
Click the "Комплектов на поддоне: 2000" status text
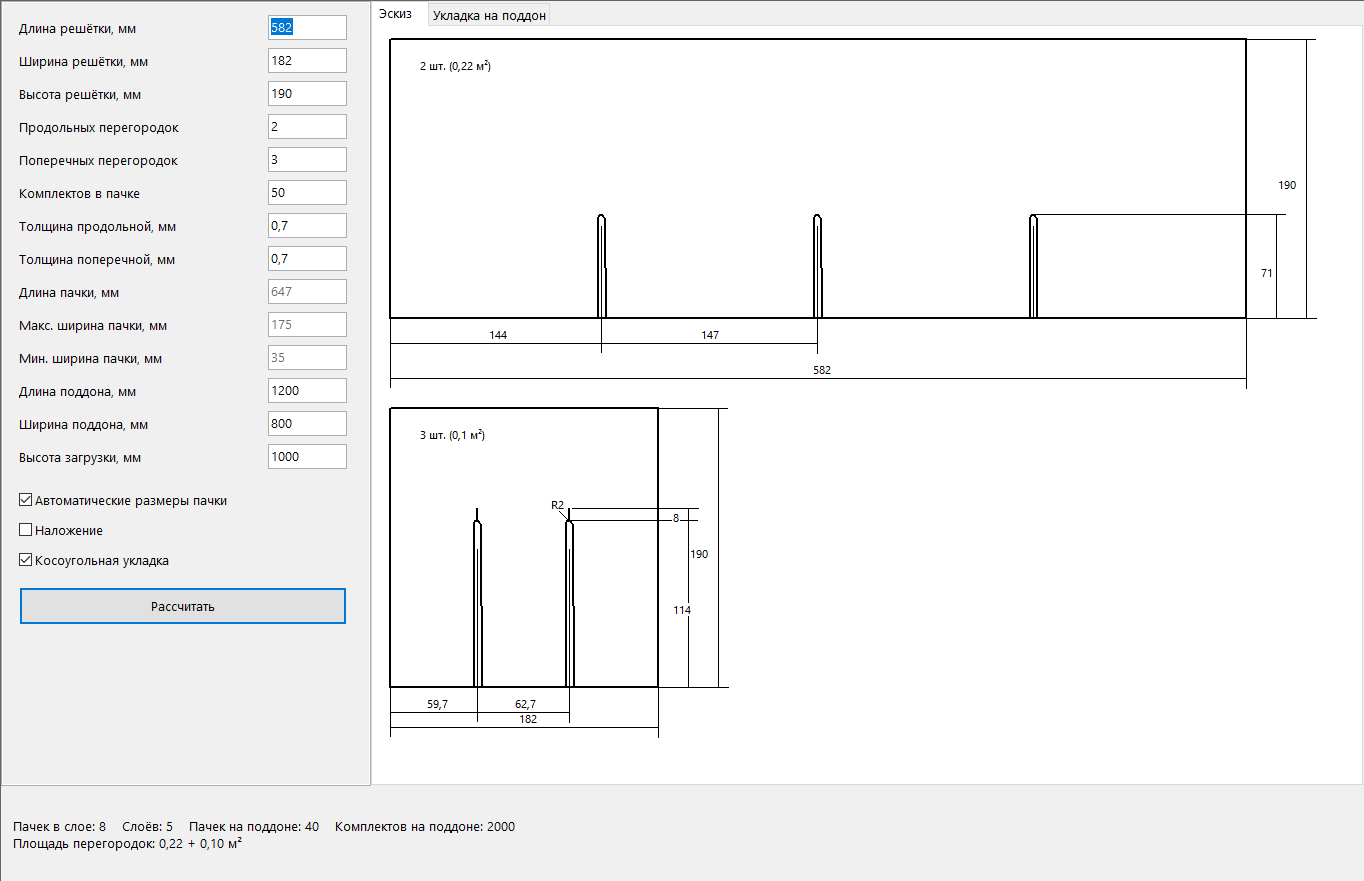(x=425, y=827)
